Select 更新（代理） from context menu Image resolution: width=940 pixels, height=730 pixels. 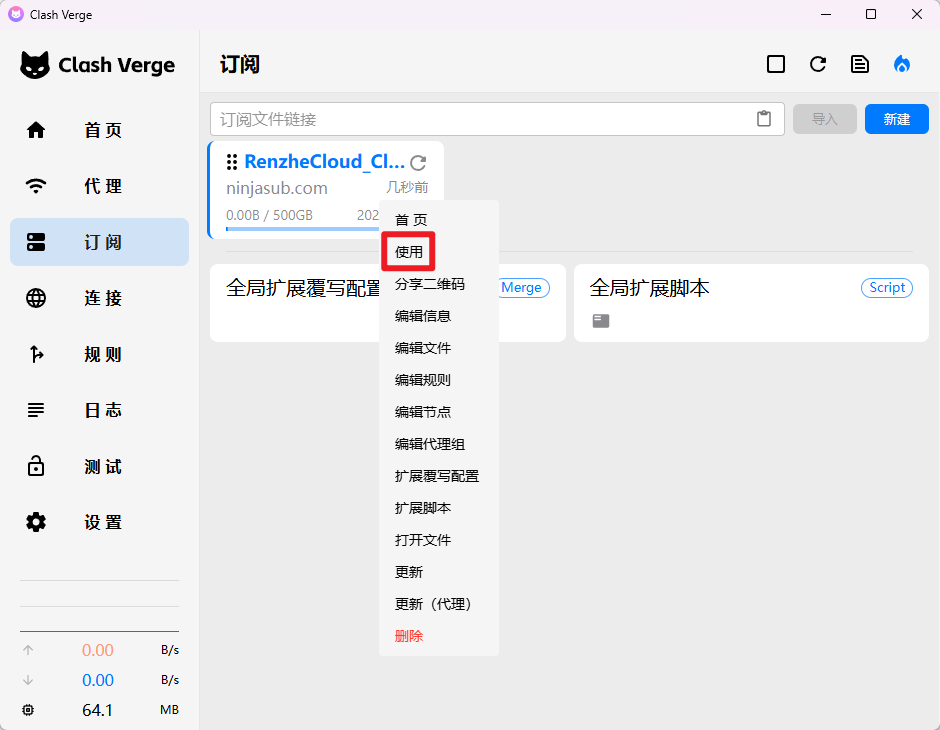coord(439,604)
